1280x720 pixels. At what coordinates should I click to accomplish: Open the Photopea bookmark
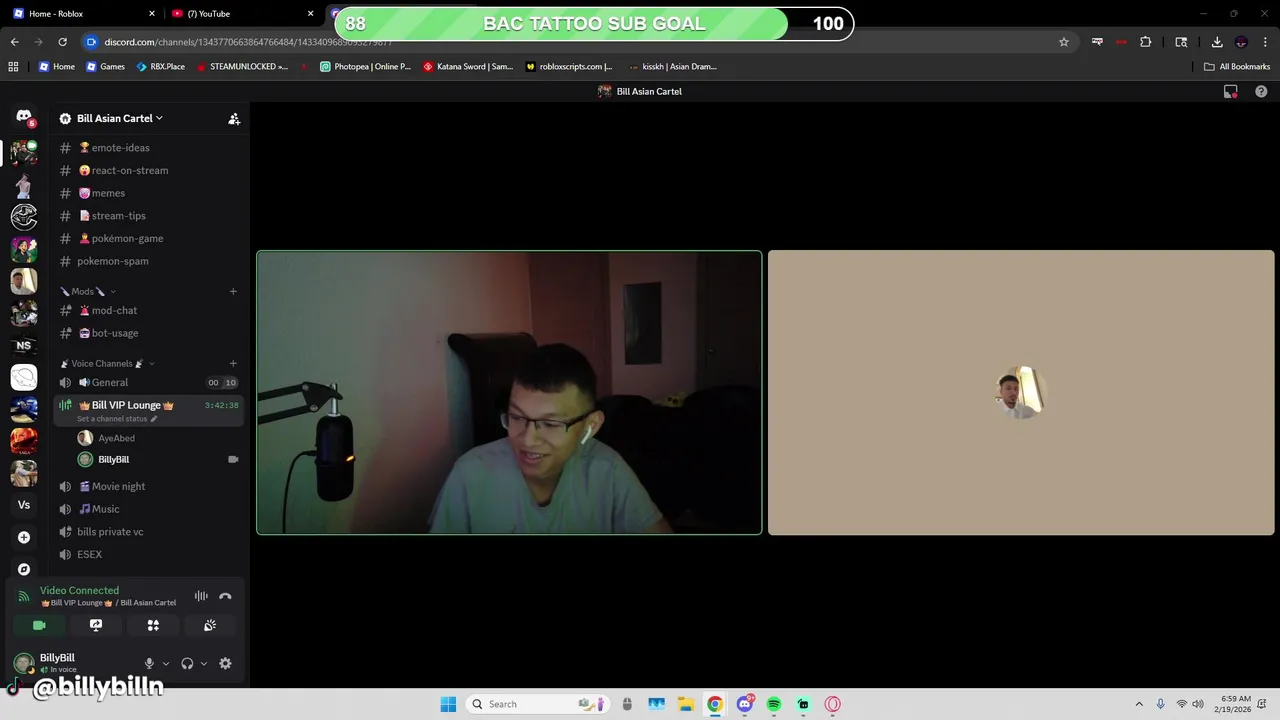click(365, 66)
